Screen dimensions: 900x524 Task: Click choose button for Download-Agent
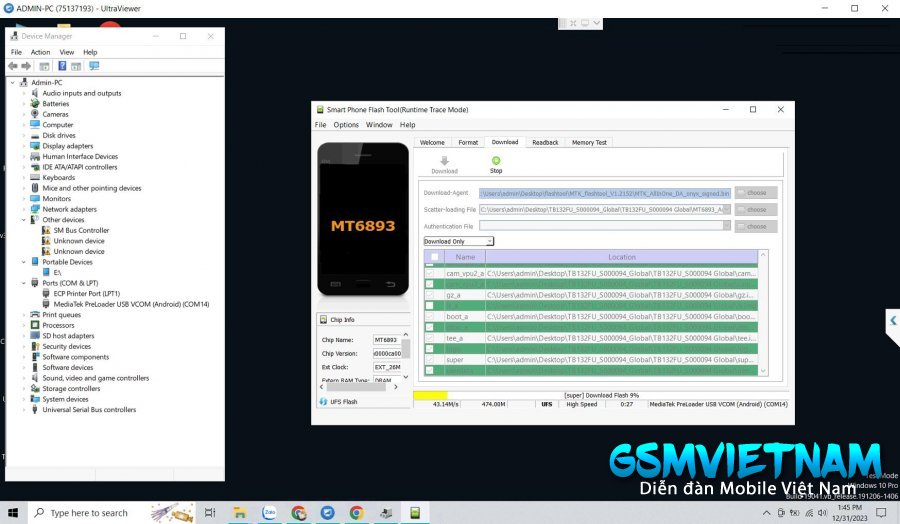tap(757, 193)
